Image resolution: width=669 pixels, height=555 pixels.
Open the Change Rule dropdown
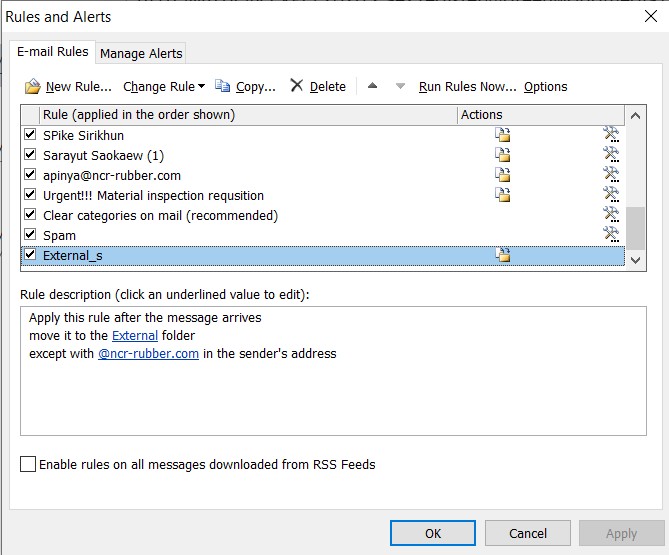pos(163,87)
